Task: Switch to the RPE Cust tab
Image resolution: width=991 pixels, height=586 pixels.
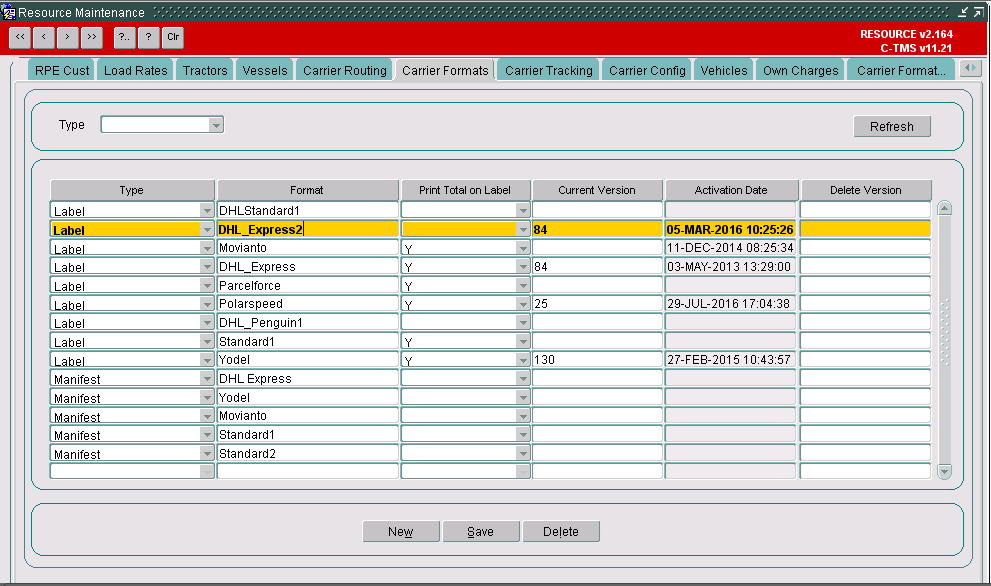Action: click(x=62, y=70)
